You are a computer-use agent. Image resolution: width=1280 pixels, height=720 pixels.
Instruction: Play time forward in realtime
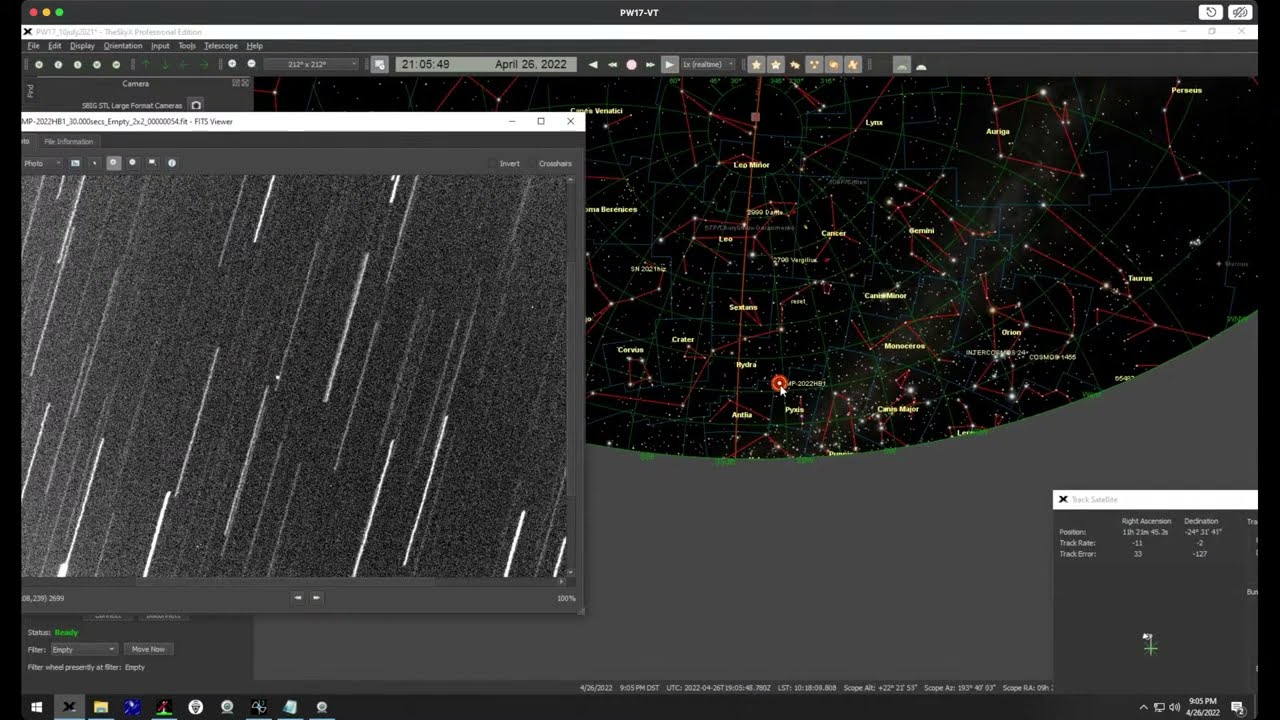click(x=670, y=64)
